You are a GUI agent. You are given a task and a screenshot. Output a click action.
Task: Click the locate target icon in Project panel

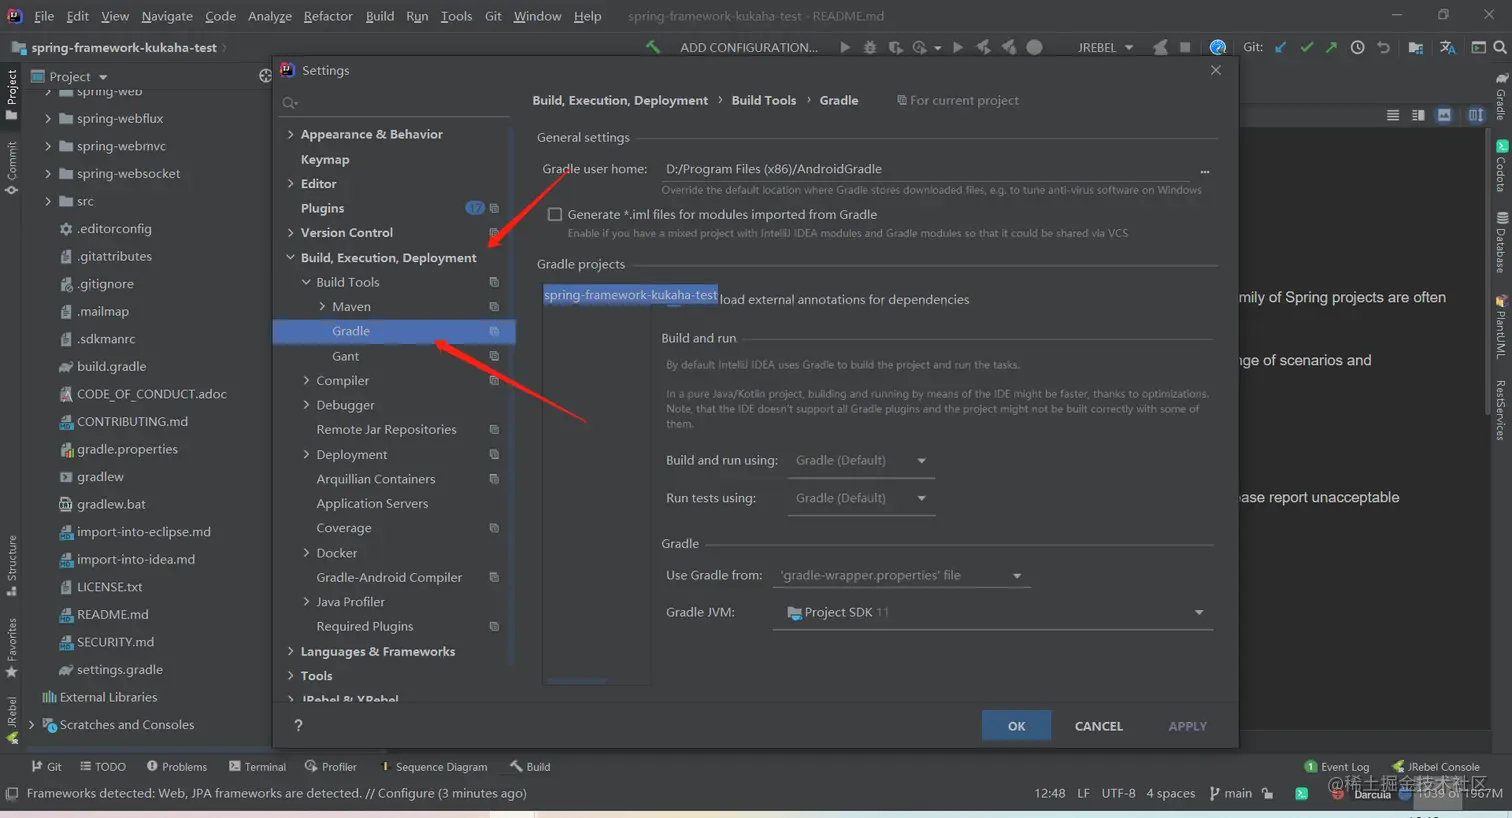265,76
